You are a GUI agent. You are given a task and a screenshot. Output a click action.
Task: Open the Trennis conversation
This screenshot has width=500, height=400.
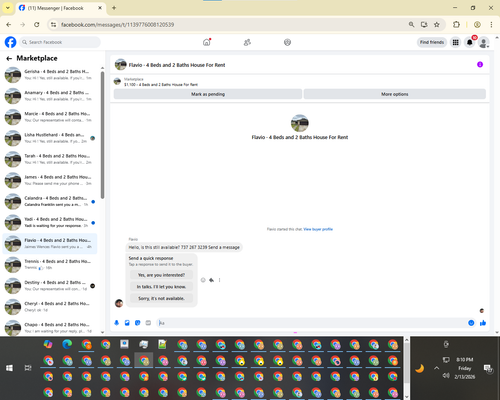50,265
